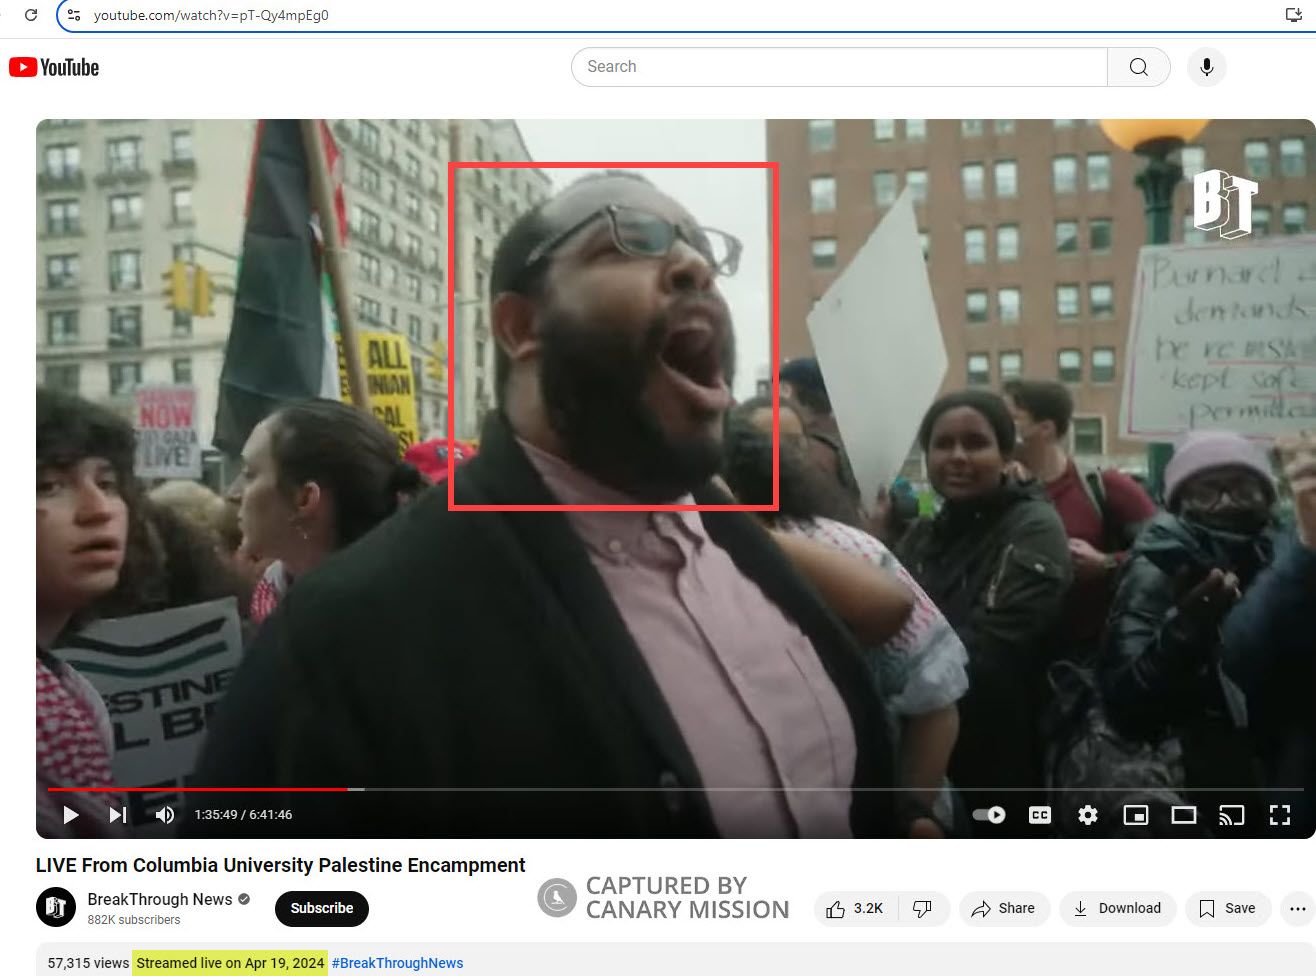This screenshot has width=1316, height=976.
Task: Subscribe to BreakThrough News
Action: (321, 908)
